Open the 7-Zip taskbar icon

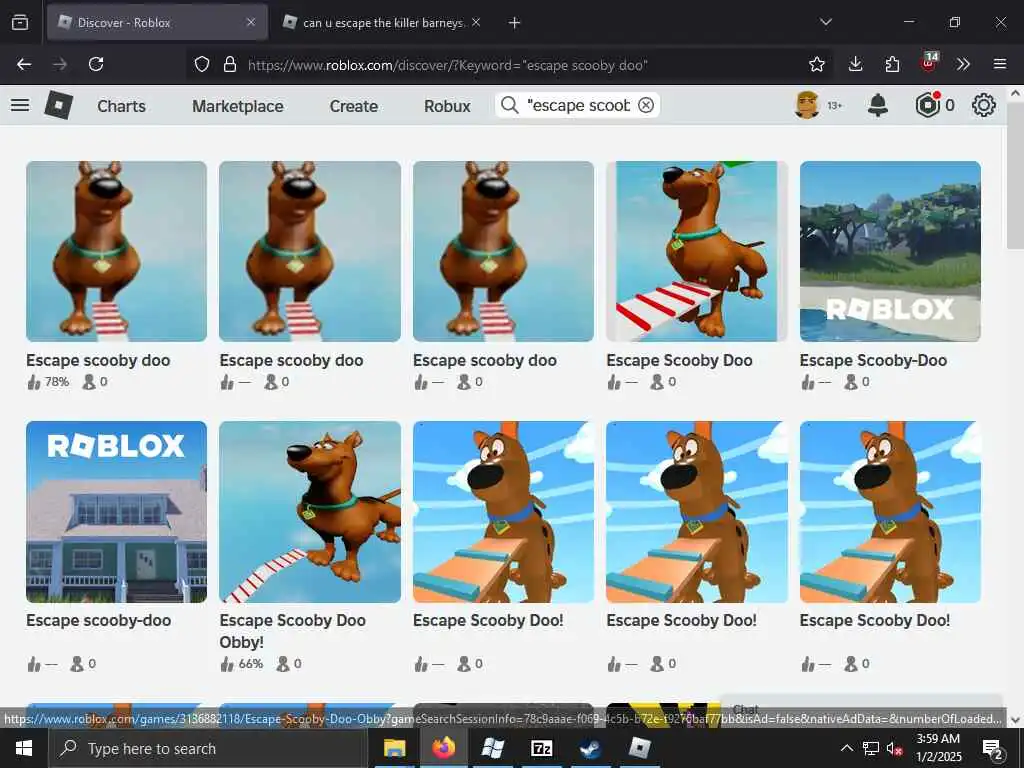[541, 748]
